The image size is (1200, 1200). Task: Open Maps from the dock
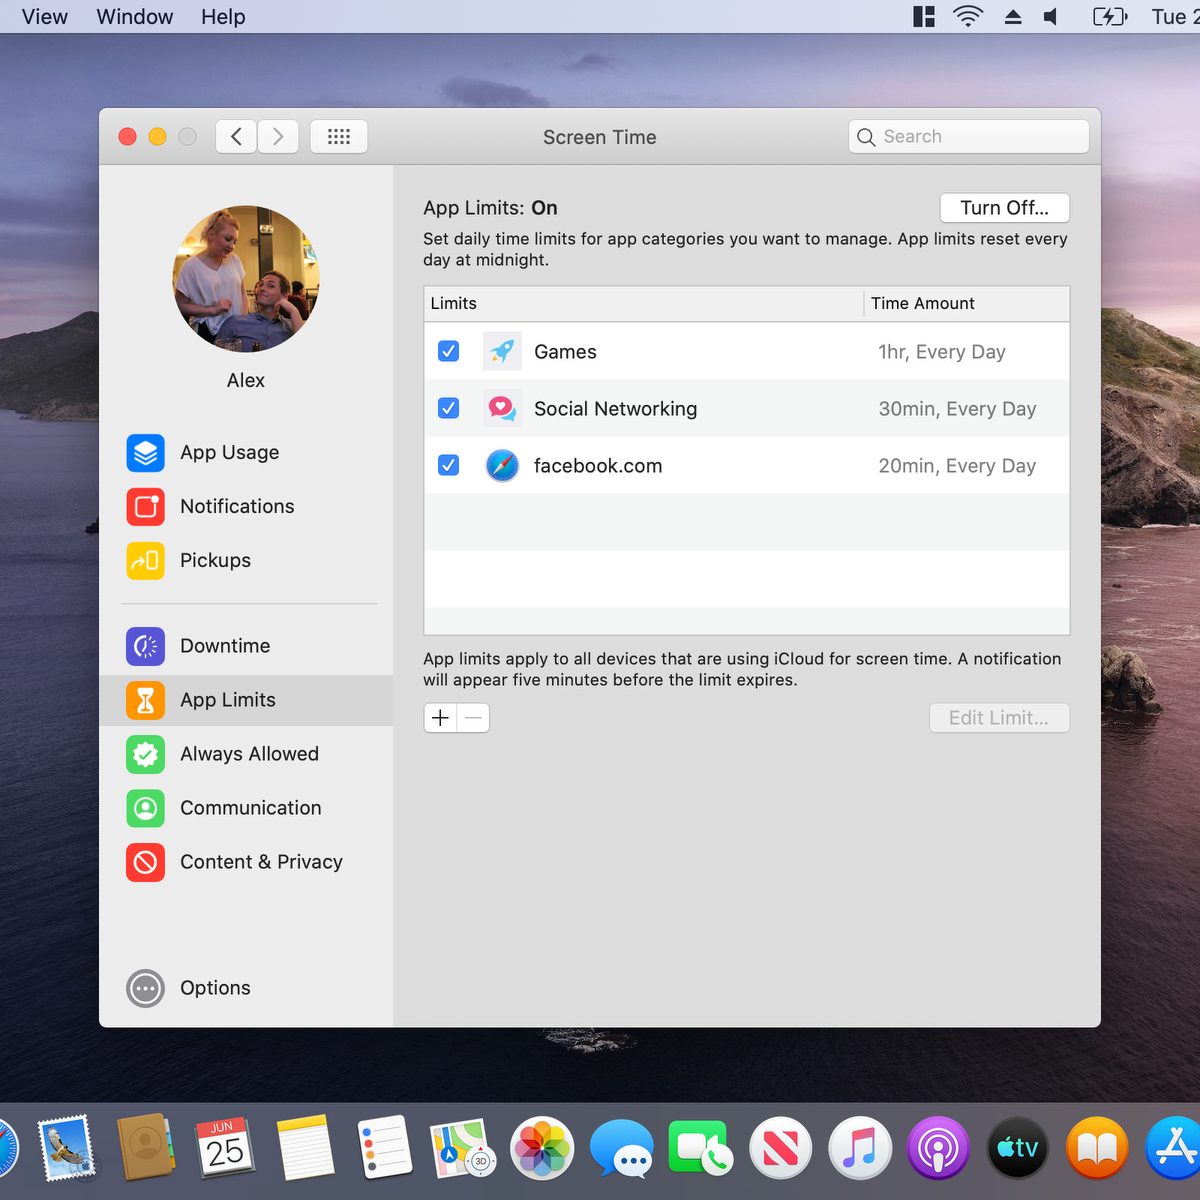(x=462, y=1147)
